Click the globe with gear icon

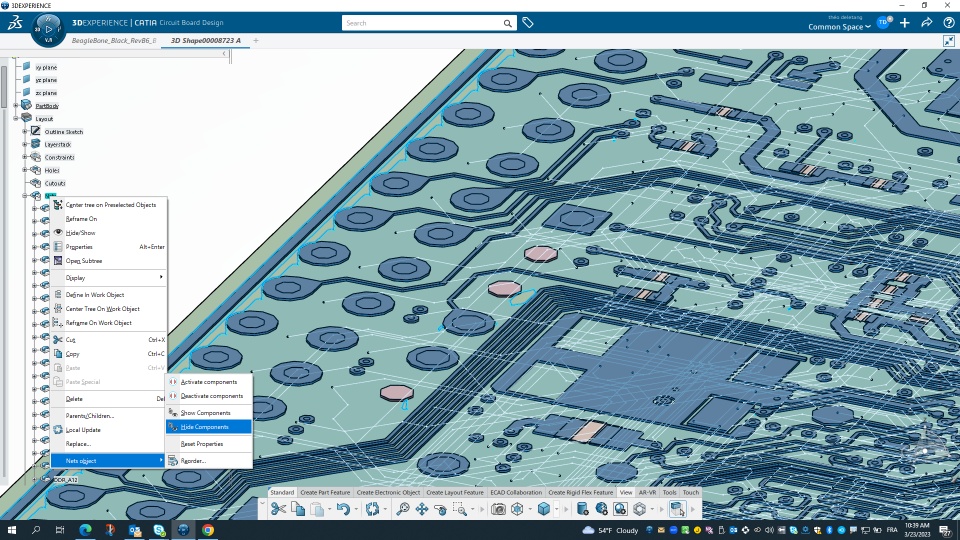click(x=601, y=509)
